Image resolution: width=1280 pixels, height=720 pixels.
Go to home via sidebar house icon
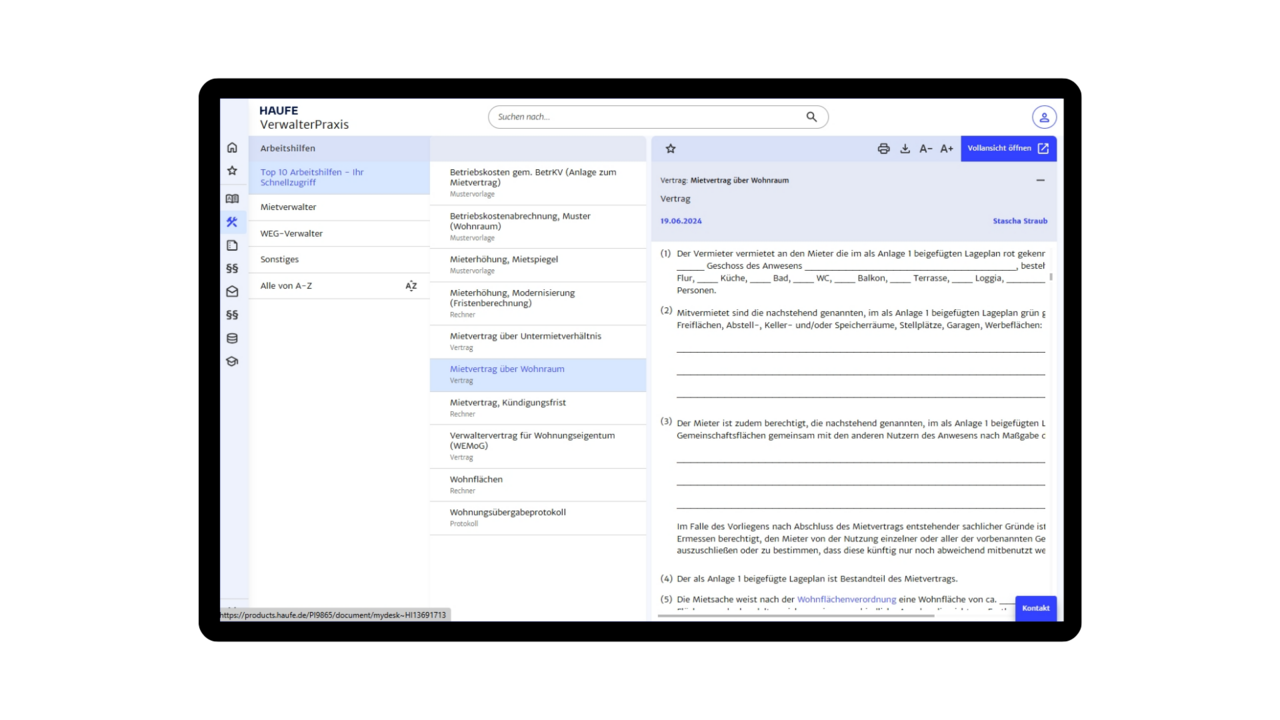(x=232, y=148)
